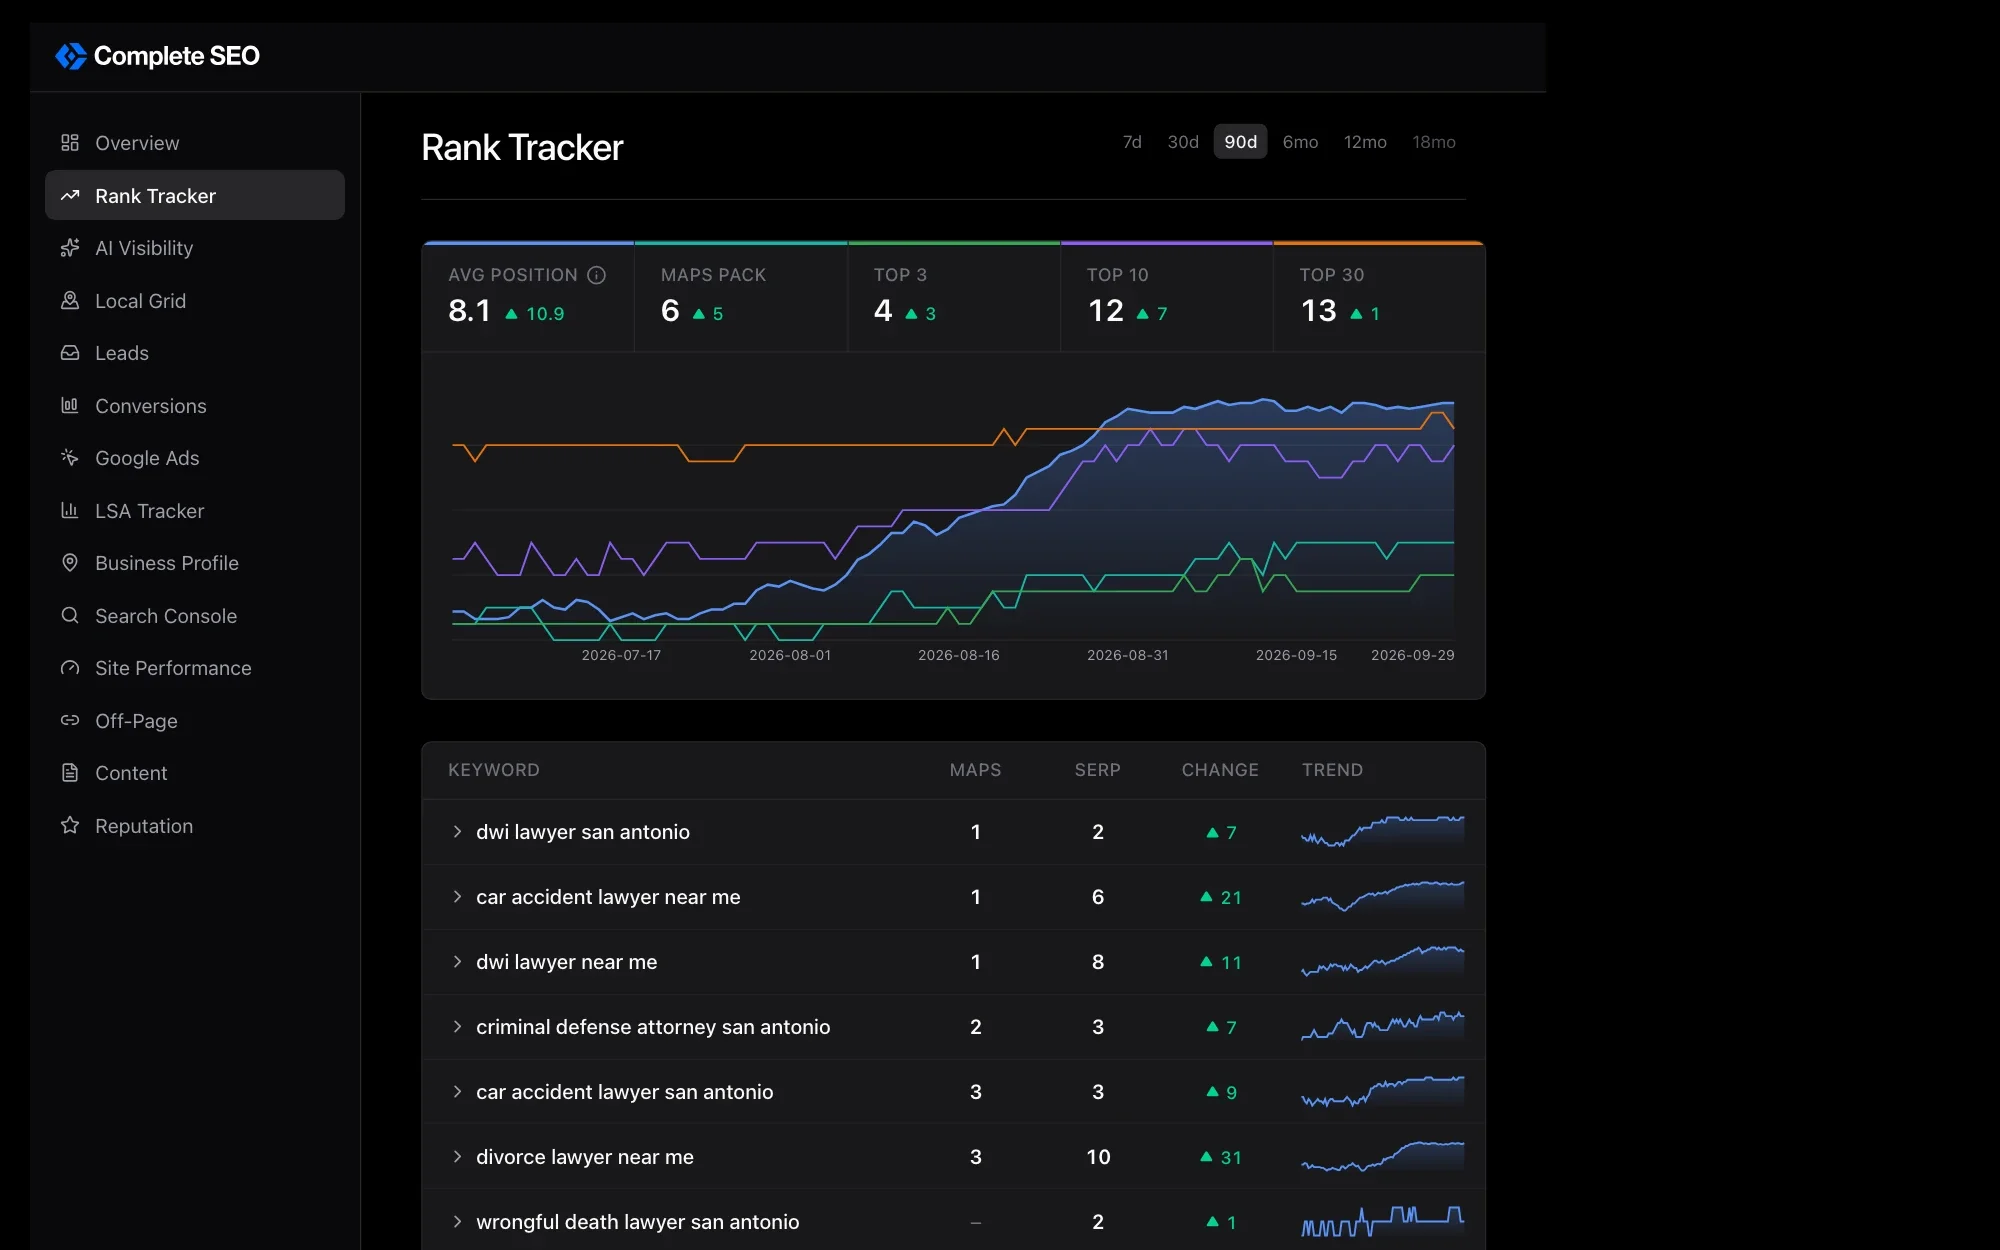
Task: Click the info icon beside AVG POSITION
Action: pyautogui.click(x=597, y=275)
